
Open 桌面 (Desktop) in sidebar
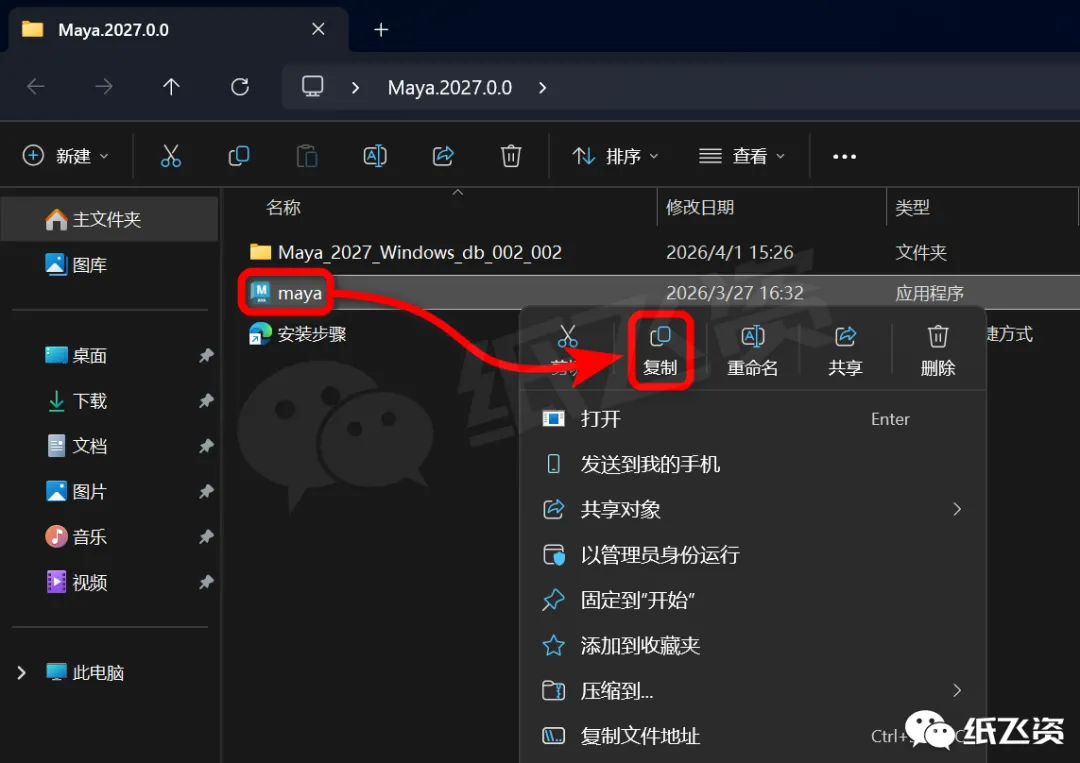pos(76,355)
